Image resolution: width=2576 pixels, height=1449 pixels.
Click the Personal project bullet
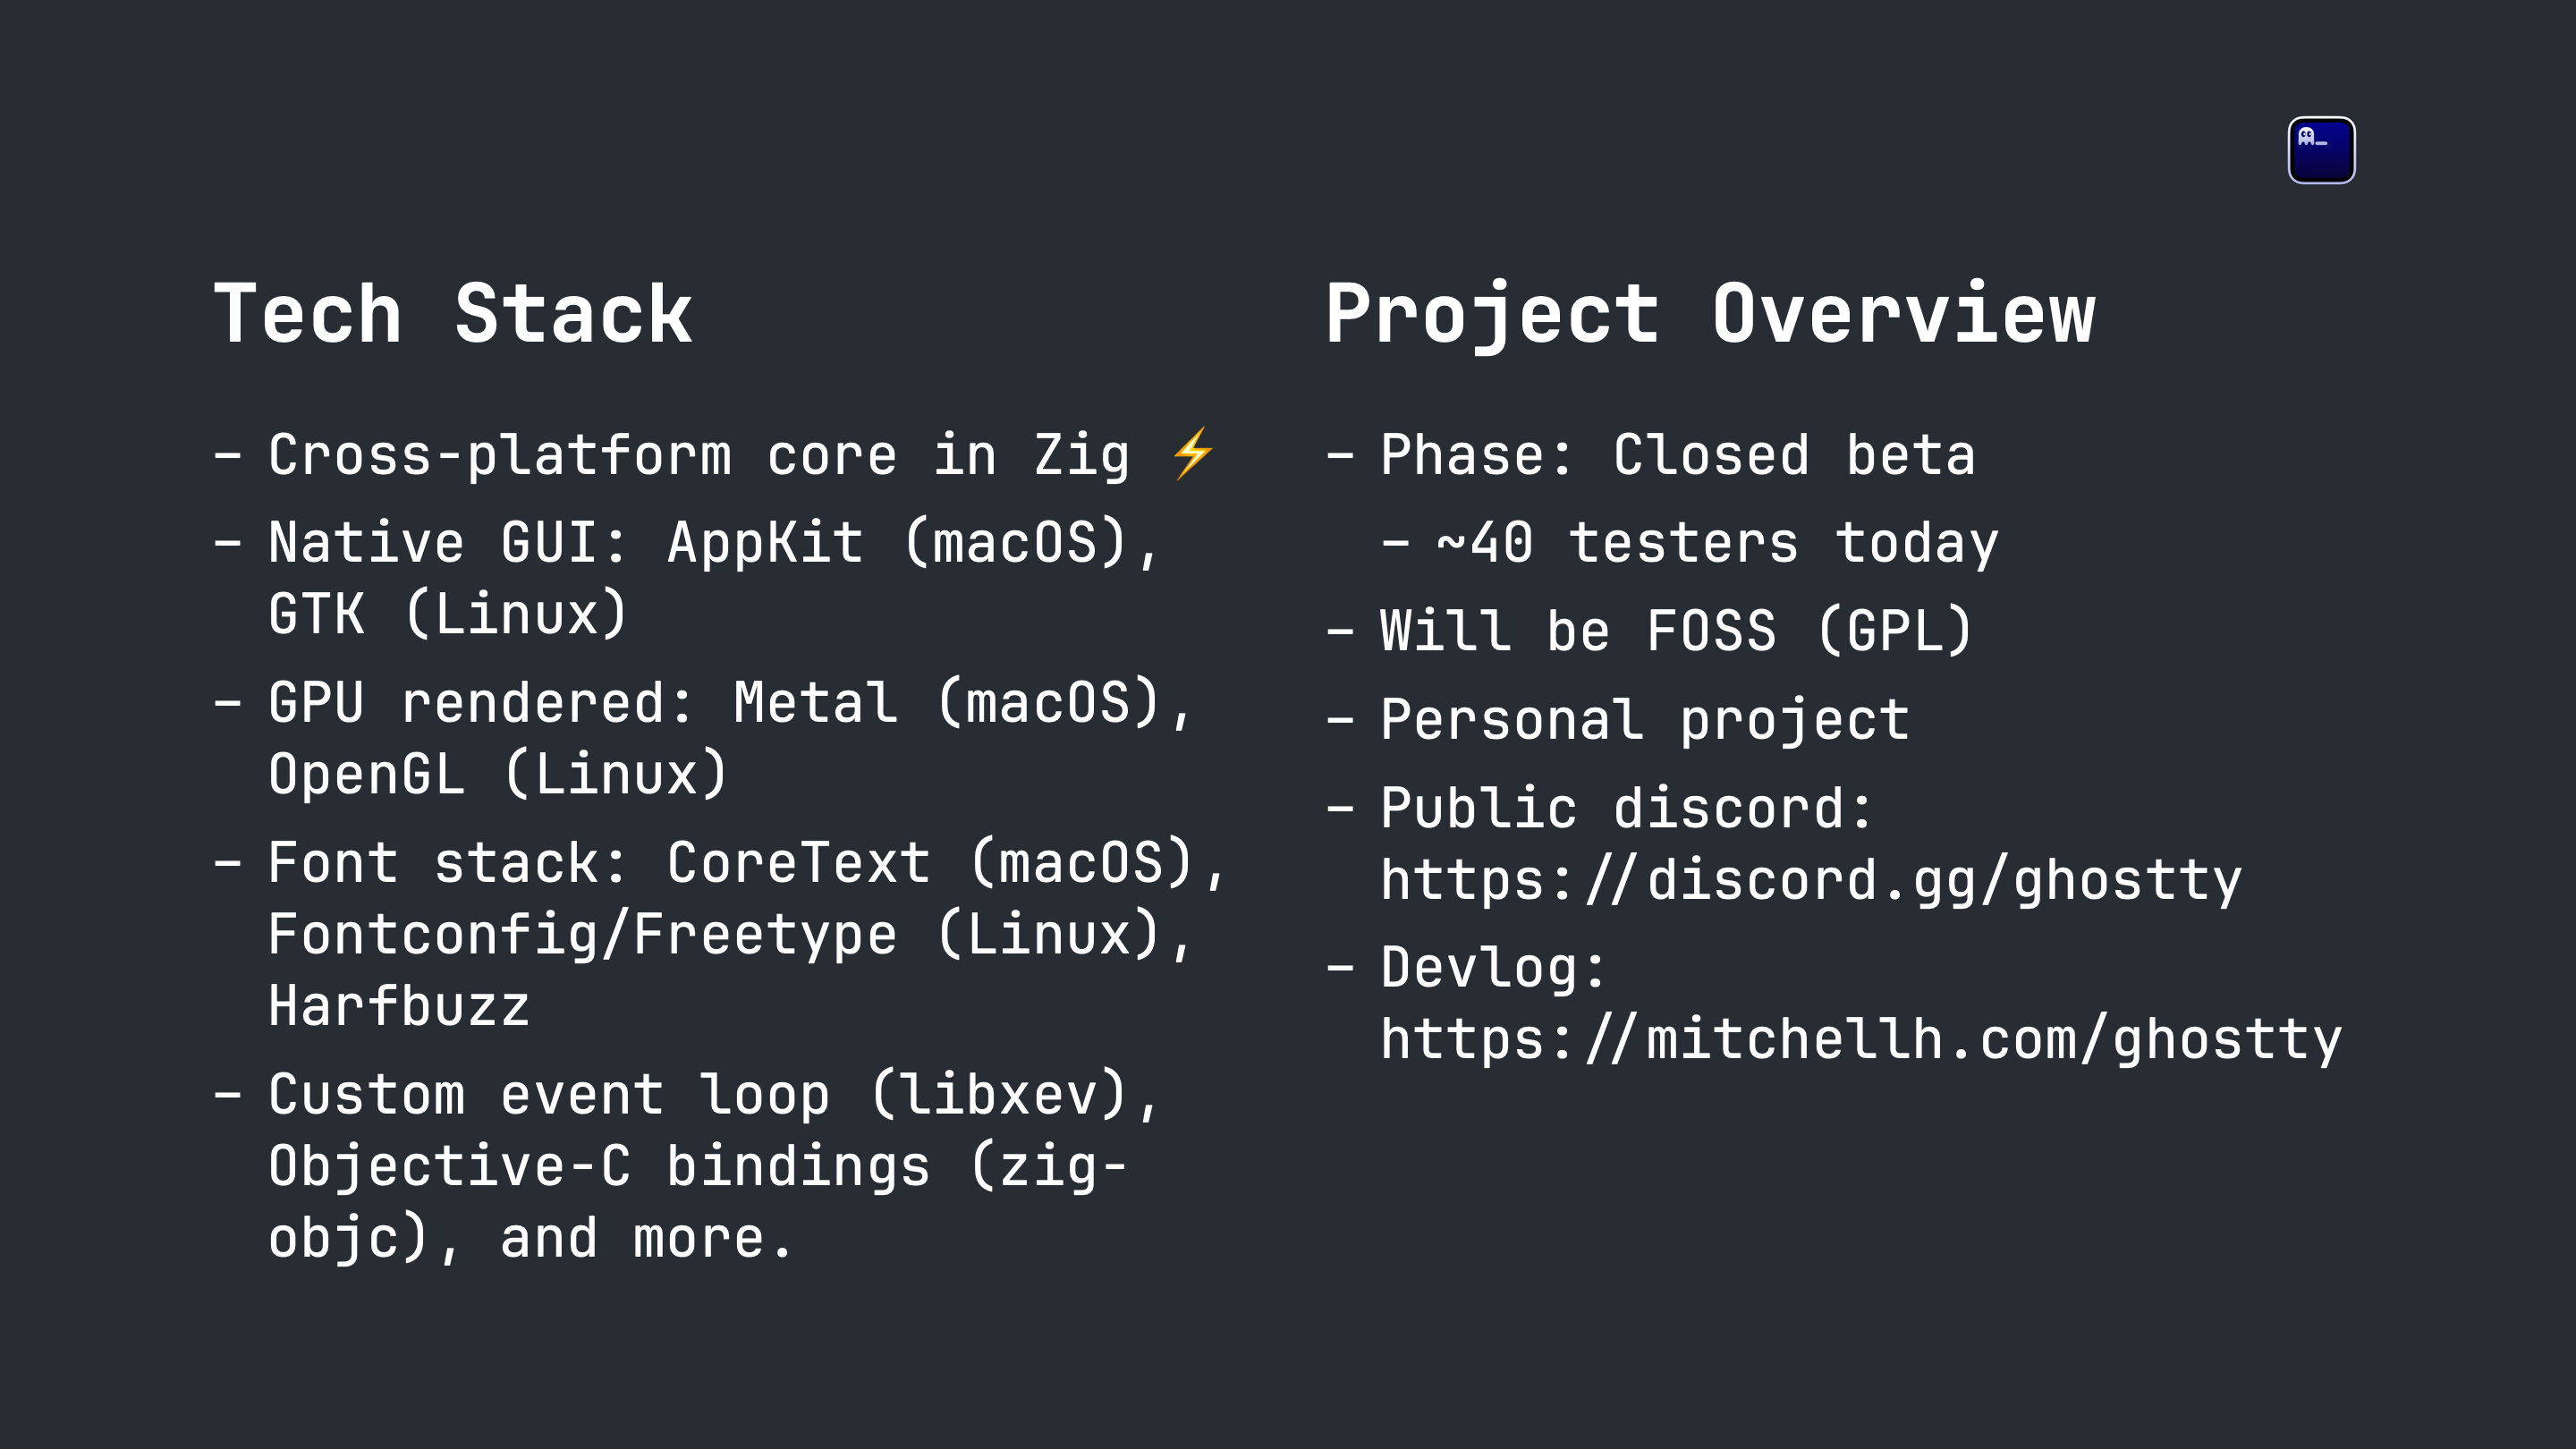pyautogui.click(x=1618, y=719)
